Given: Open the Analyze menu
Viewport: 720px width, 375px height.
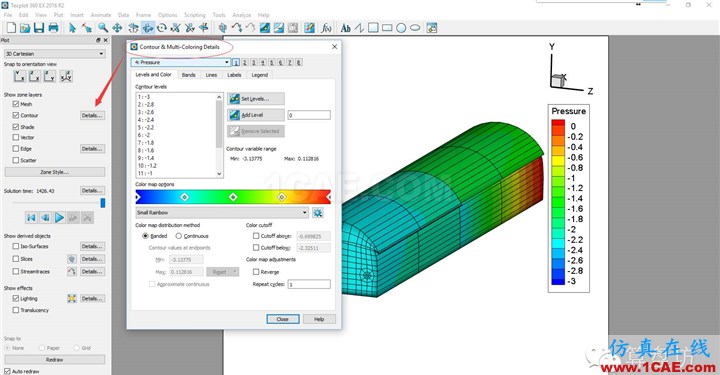Looking at the screenshot, I should click(x=242, y=15).
